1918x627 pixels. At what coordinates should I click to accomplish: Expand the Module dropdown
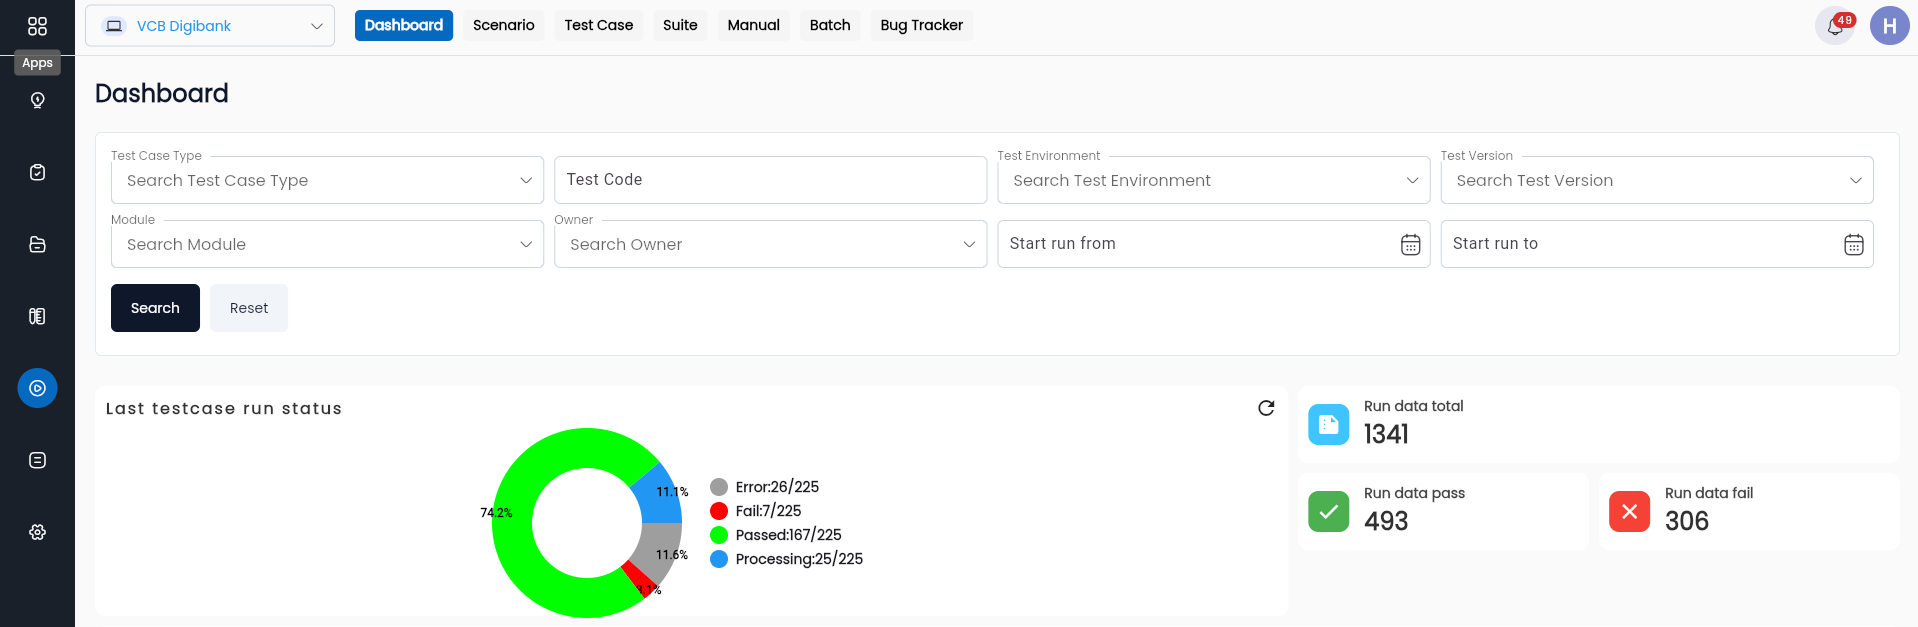(327, 244)
